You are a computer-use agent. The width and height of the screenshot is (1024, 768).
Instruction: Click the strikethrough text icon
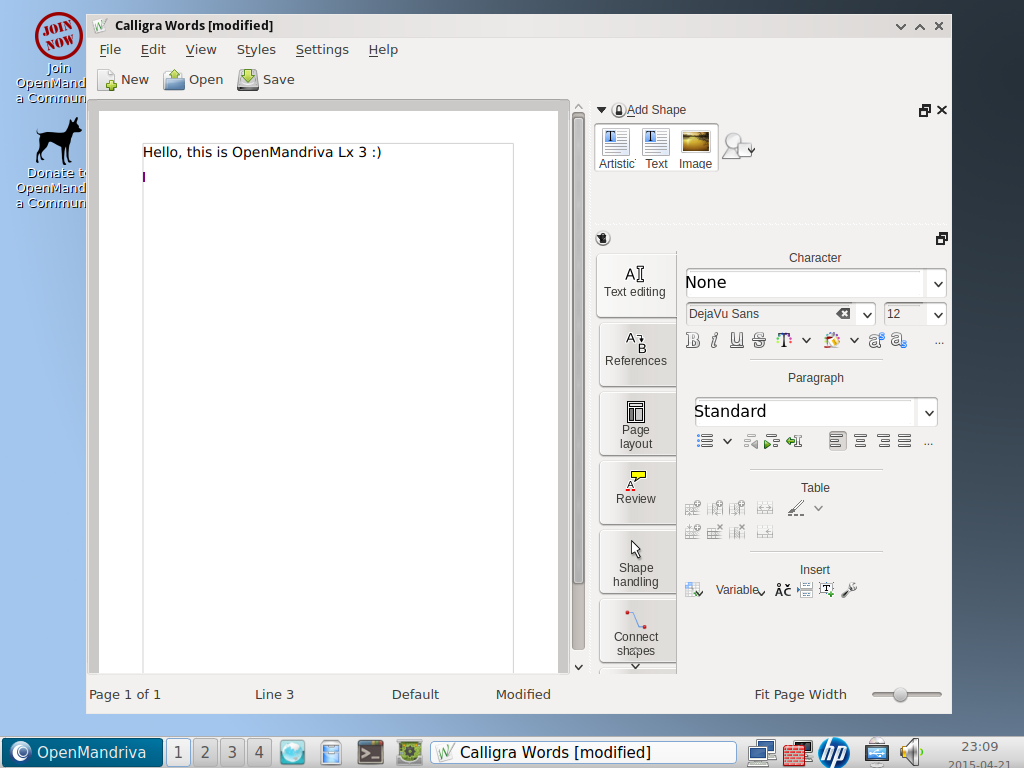coord(759,341)
